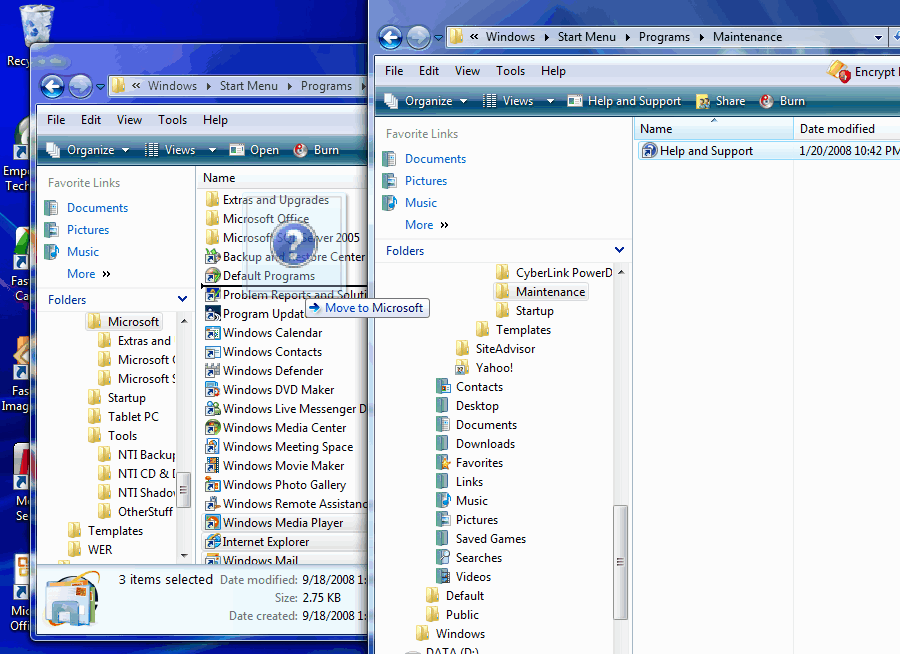Click Programs breadcrumb in Maintenance address bar
Screen dimensions: 900x654
coord(664,37)
